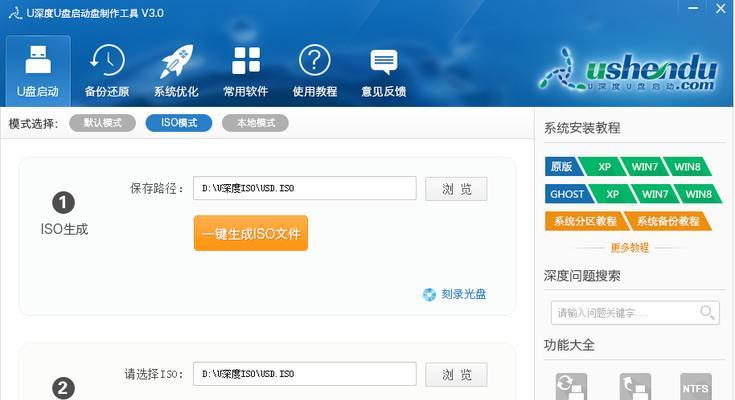The height and width of the screenshot is (400, 735).
Task: Open the 常用软件 section
Action: [246, 71]
